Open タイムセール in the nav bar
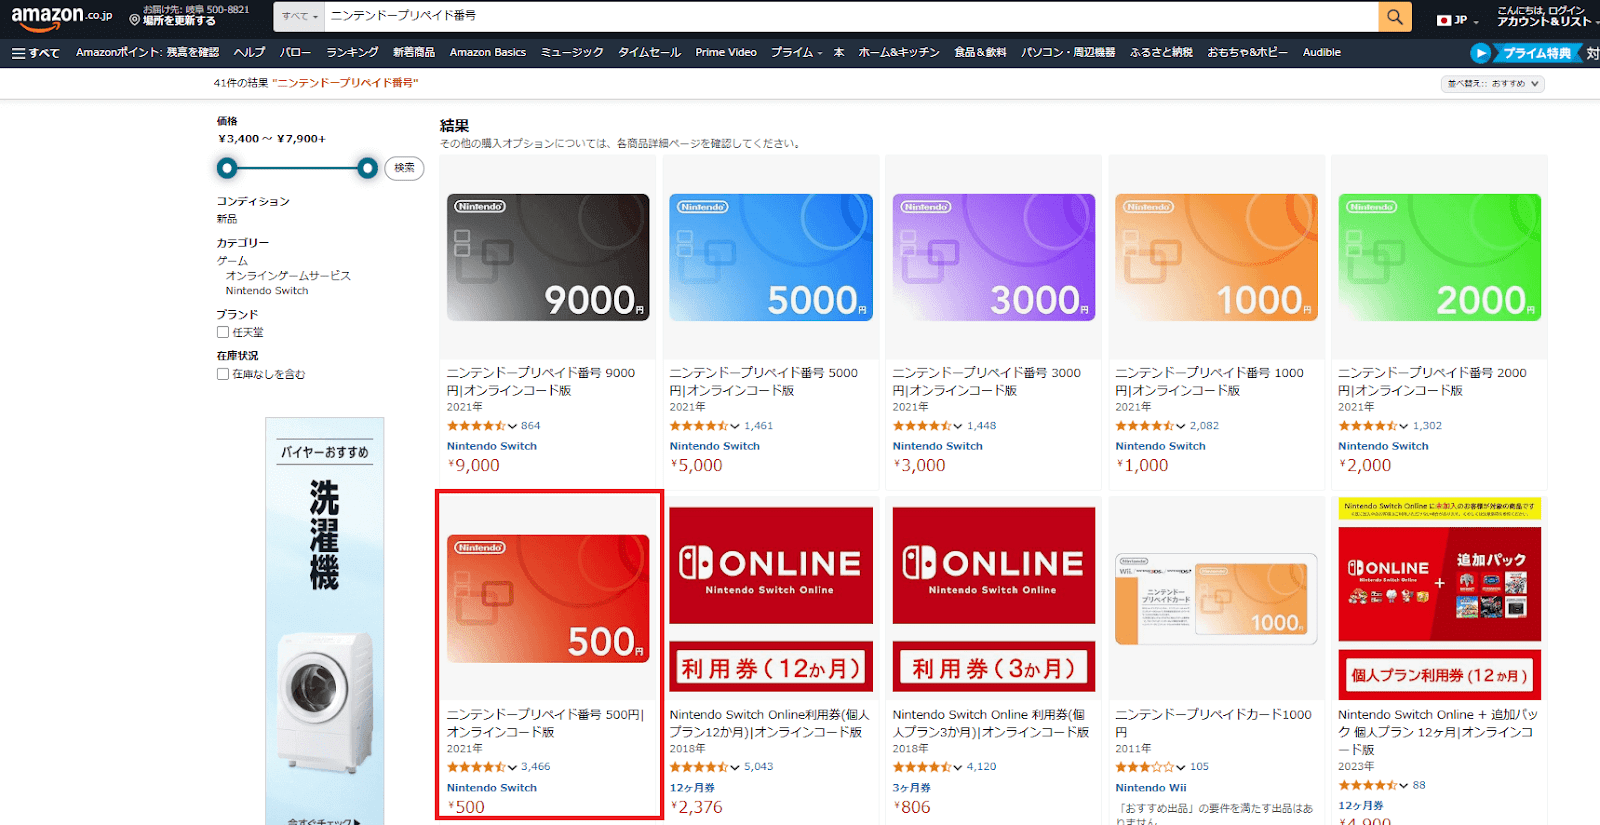This screenshot has height=825, width=1600. pos(649,53)
